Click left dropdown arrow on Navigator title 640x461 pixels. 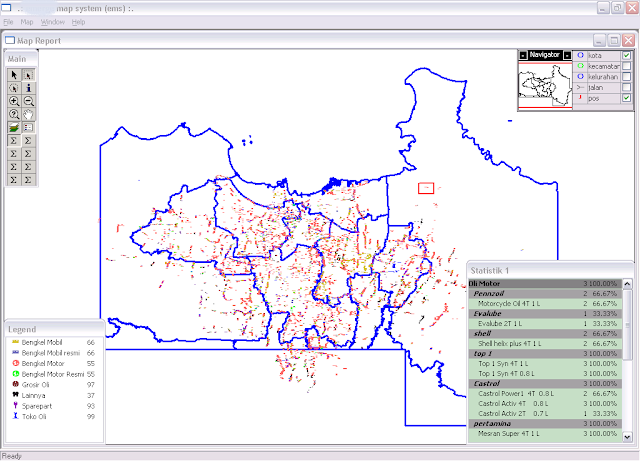tap(523, 55)
